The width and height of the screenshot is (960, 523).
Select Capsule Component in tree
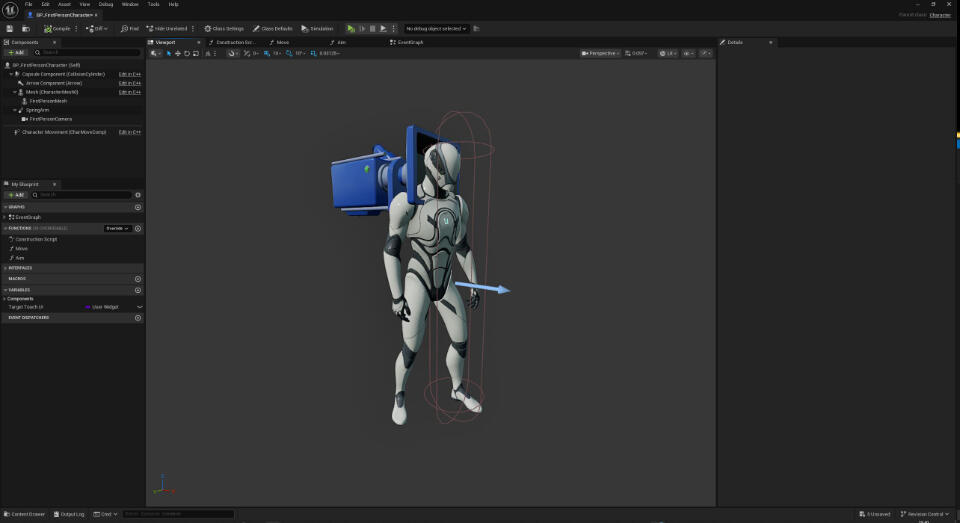63,74
